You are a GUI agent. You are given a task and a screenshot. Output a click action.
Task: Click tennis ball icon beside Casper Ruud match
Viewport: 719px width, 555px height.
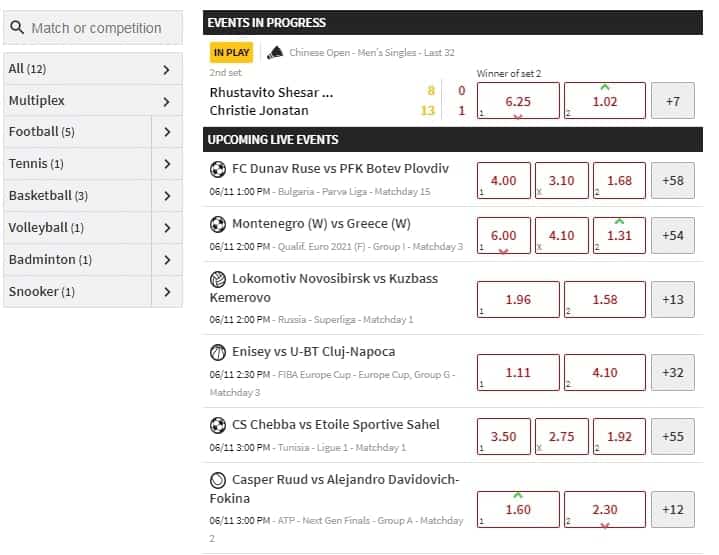pyautogui.click(x=218, y=480)
